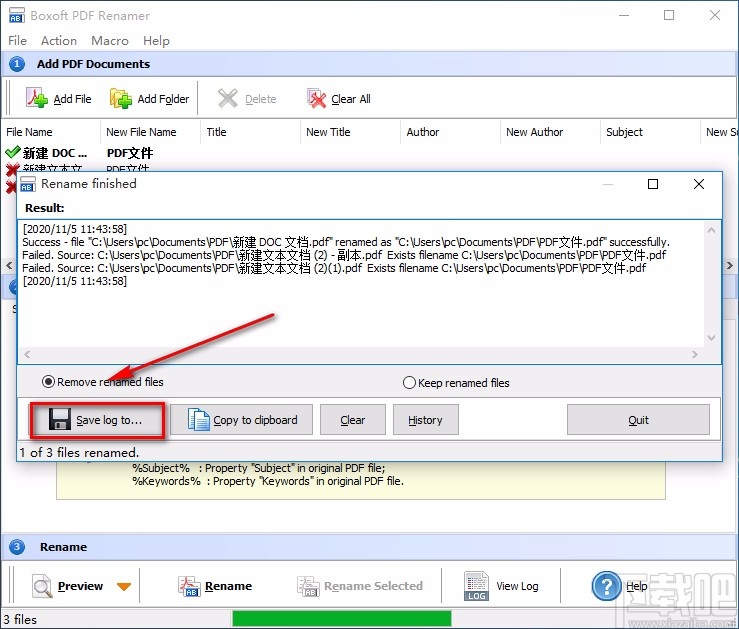Viewport: 739px width, 629px height.
Task: Click the Save log to... button
Action: 97,420
